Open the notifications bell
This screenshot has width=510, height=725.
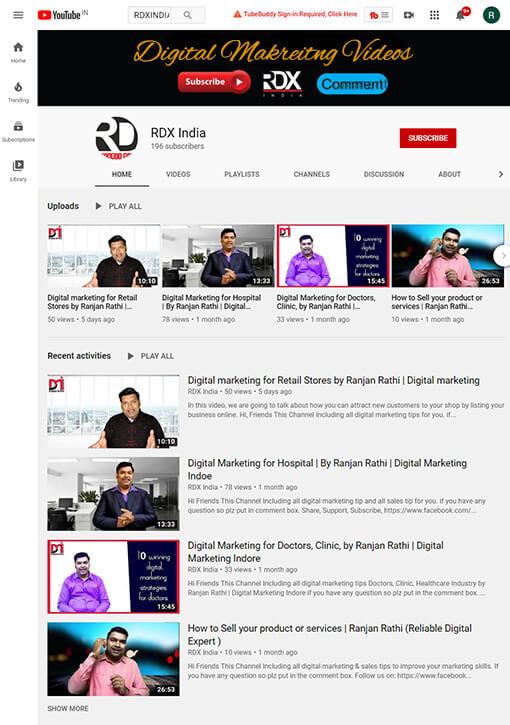coord(461,15)
